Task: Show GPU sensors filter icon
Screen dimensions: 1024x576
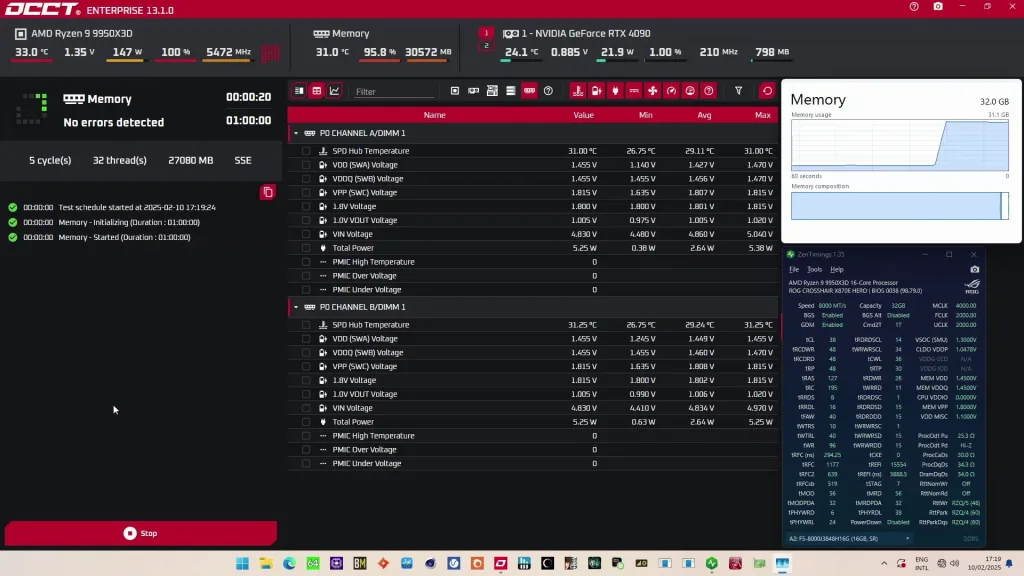Action: click(x=473, y=91)
